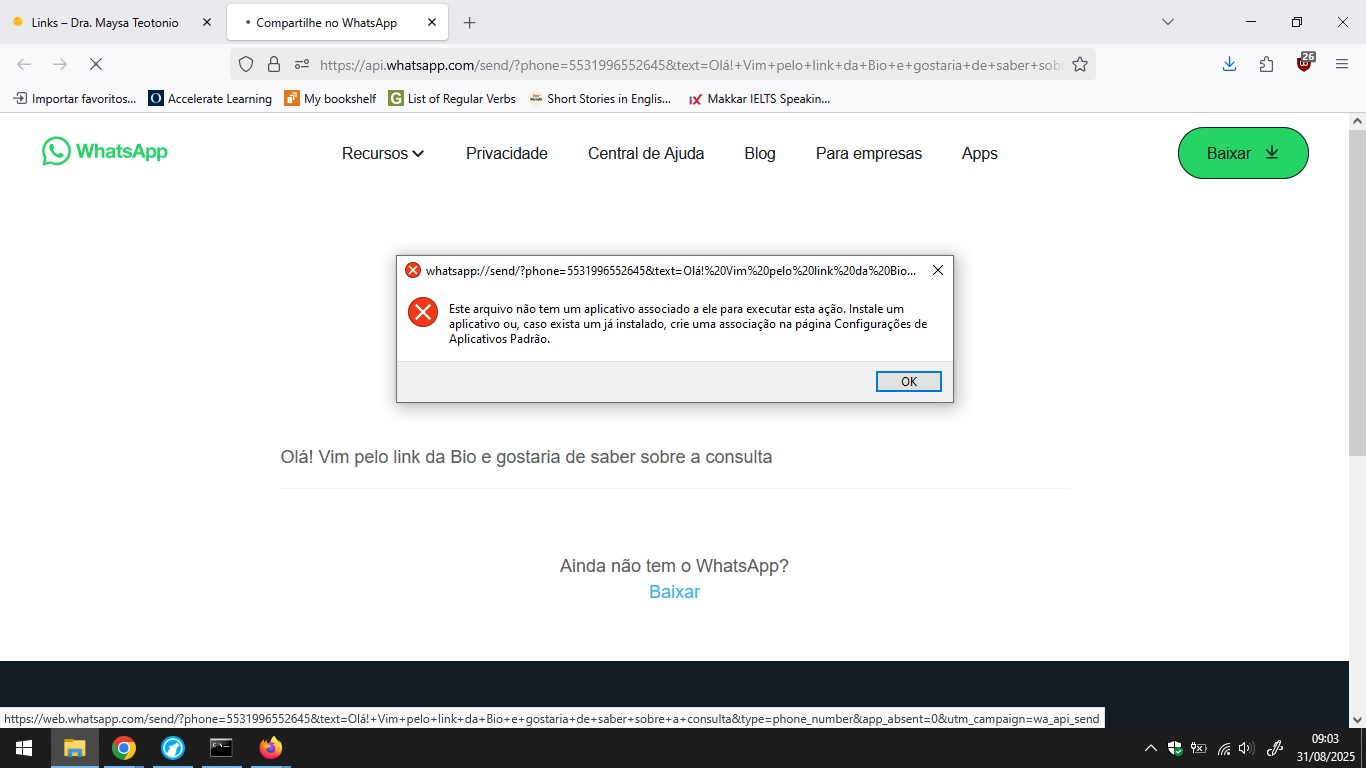Open Privacidade in WhatsApp navigation
The width and height of the screenshot is (1366, 768).
click(507, 153)
